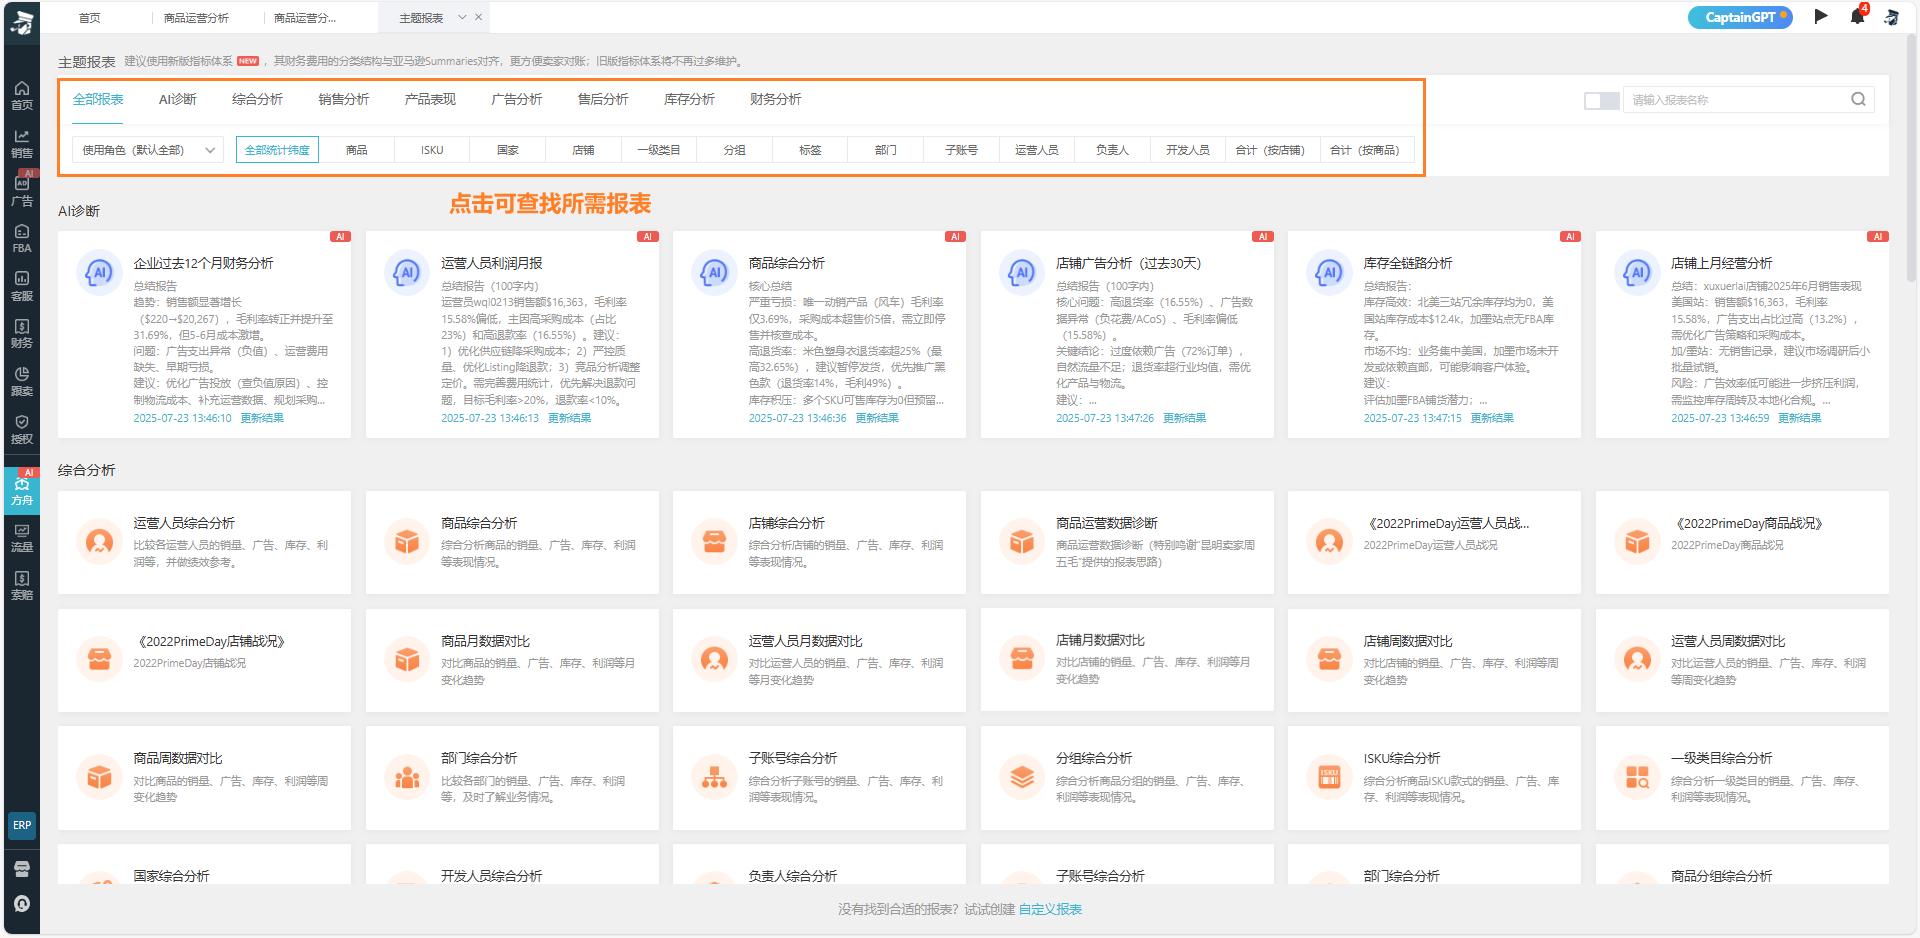Click the 部门综合分析 group icon

tap(407, 777)
